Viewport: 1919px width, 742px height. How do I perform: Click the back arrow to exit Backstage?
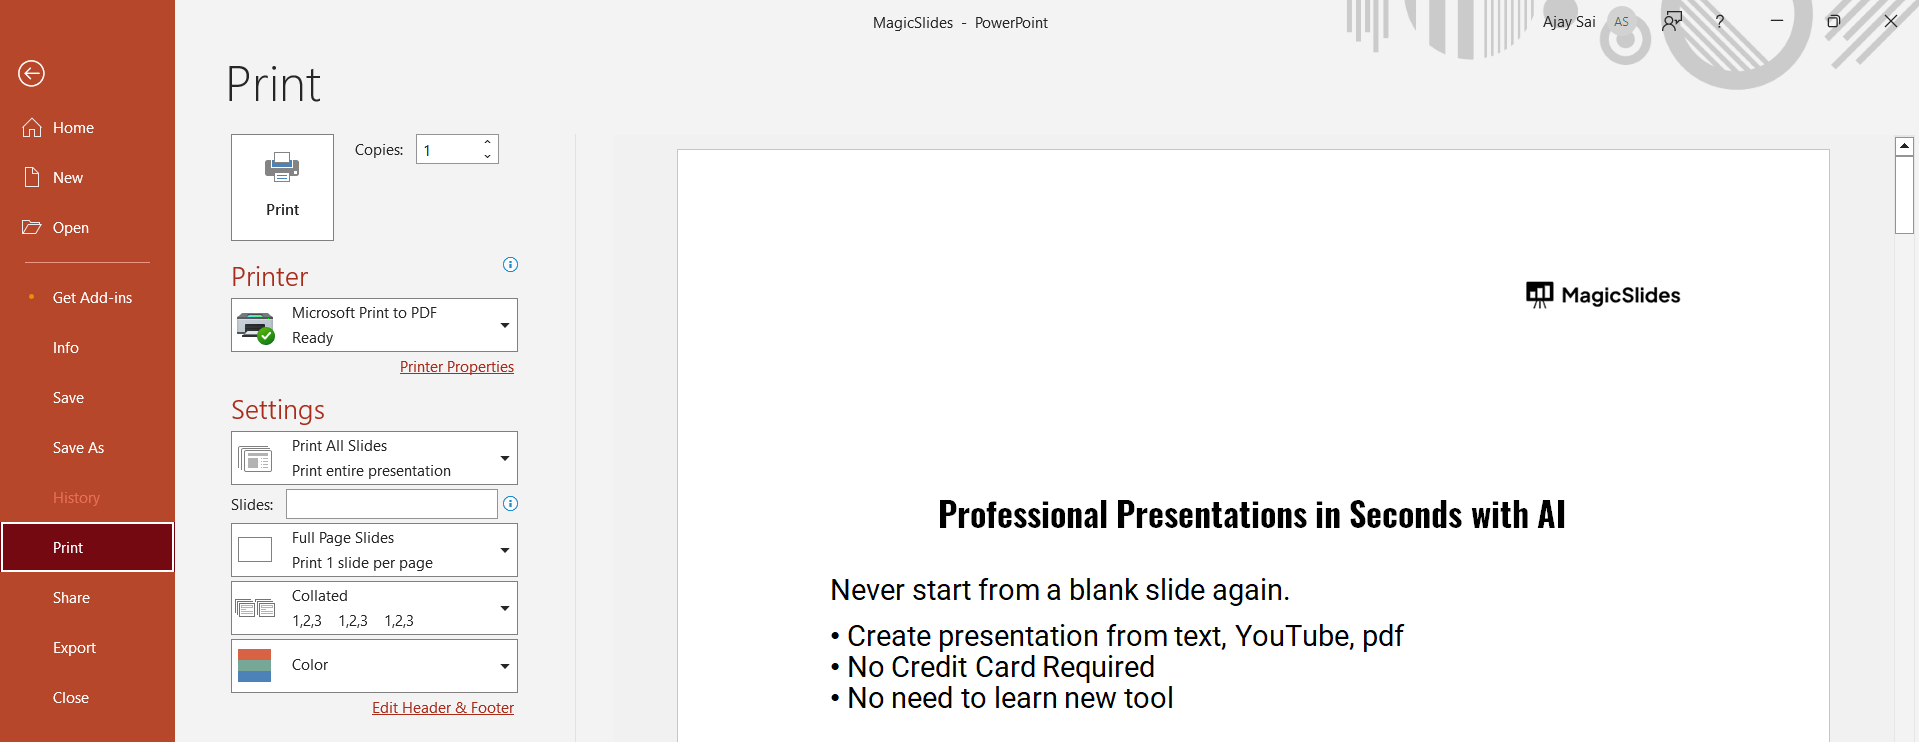(x=32, y=73)
